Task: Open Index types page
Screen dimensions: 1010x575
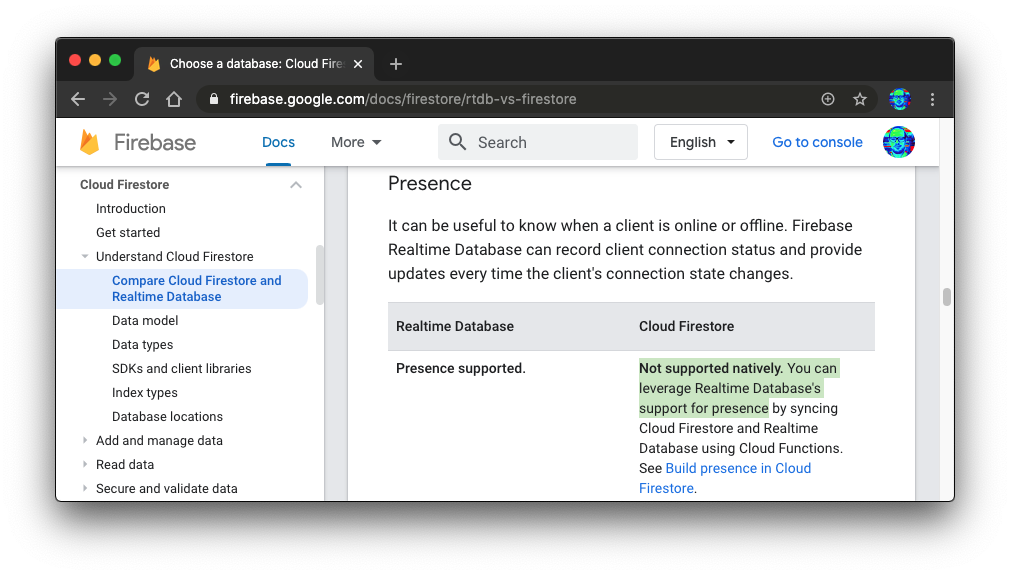Action: (x=144, y=393)
